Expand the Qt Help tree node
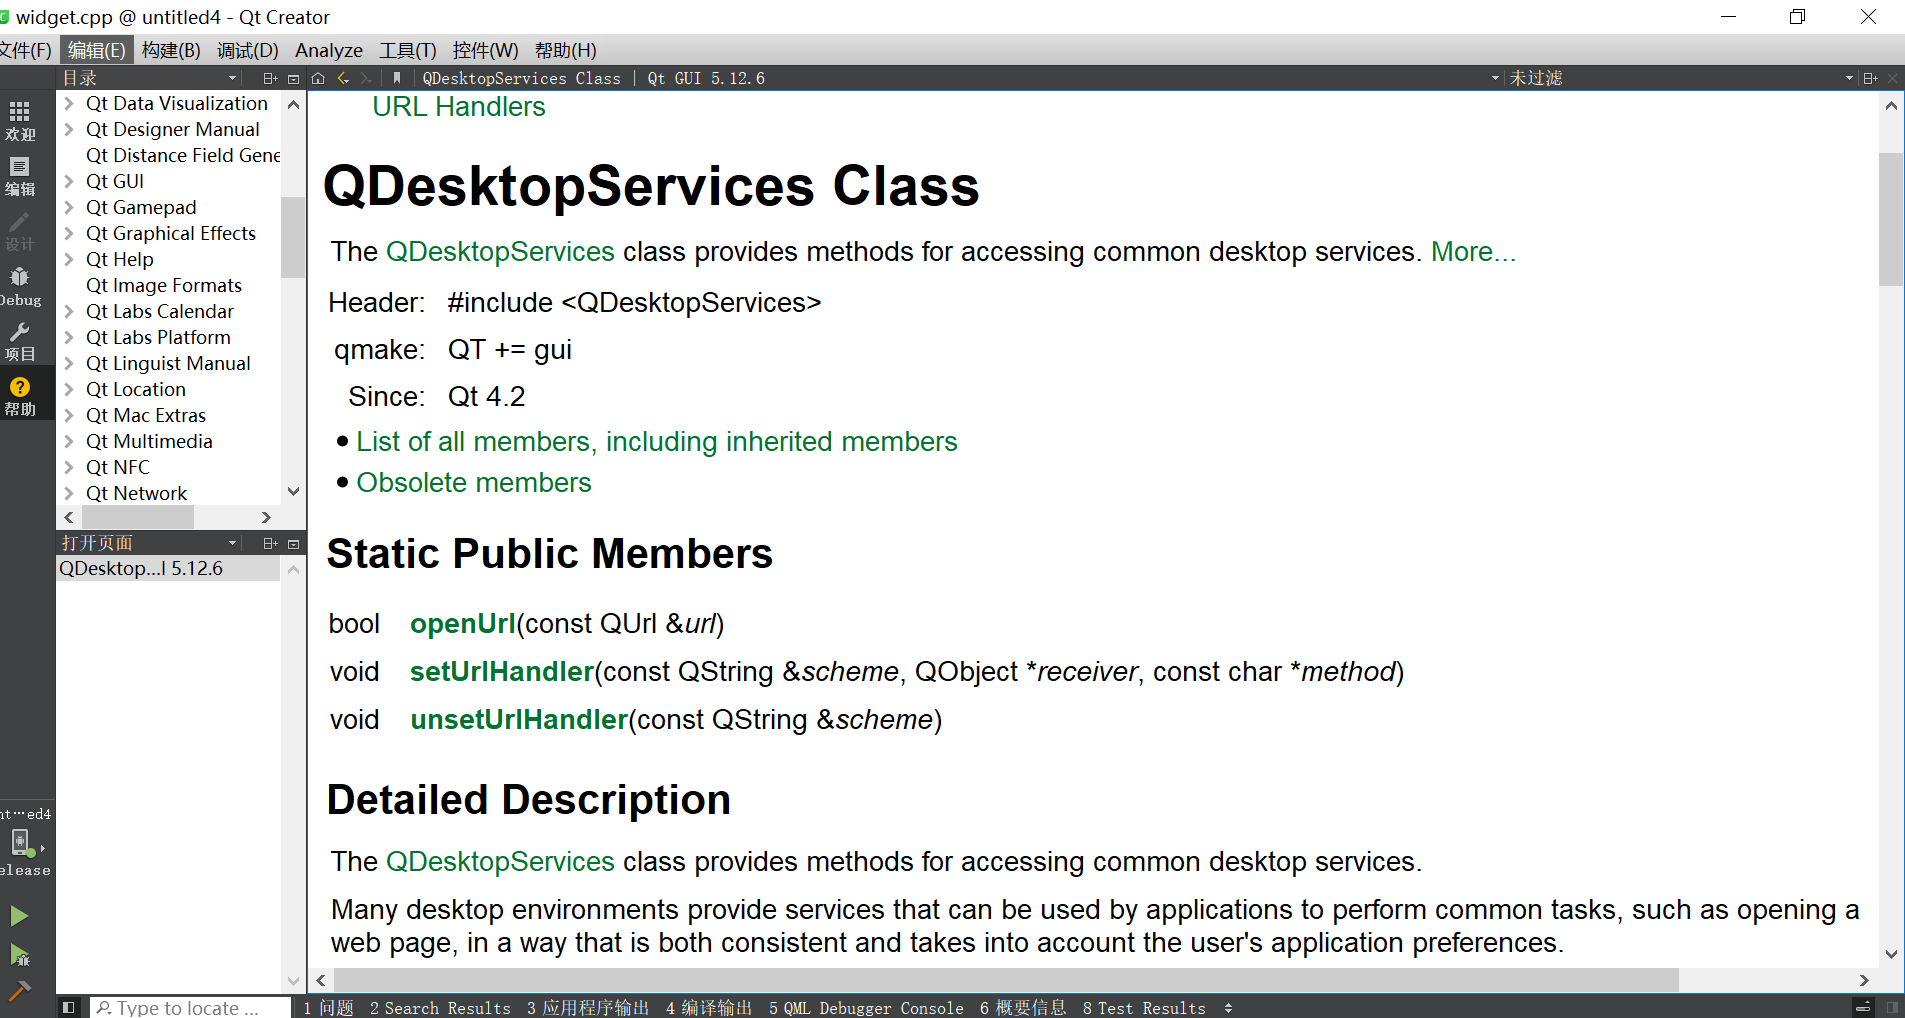1905x1018 pixels. click(x=69, y=259)
